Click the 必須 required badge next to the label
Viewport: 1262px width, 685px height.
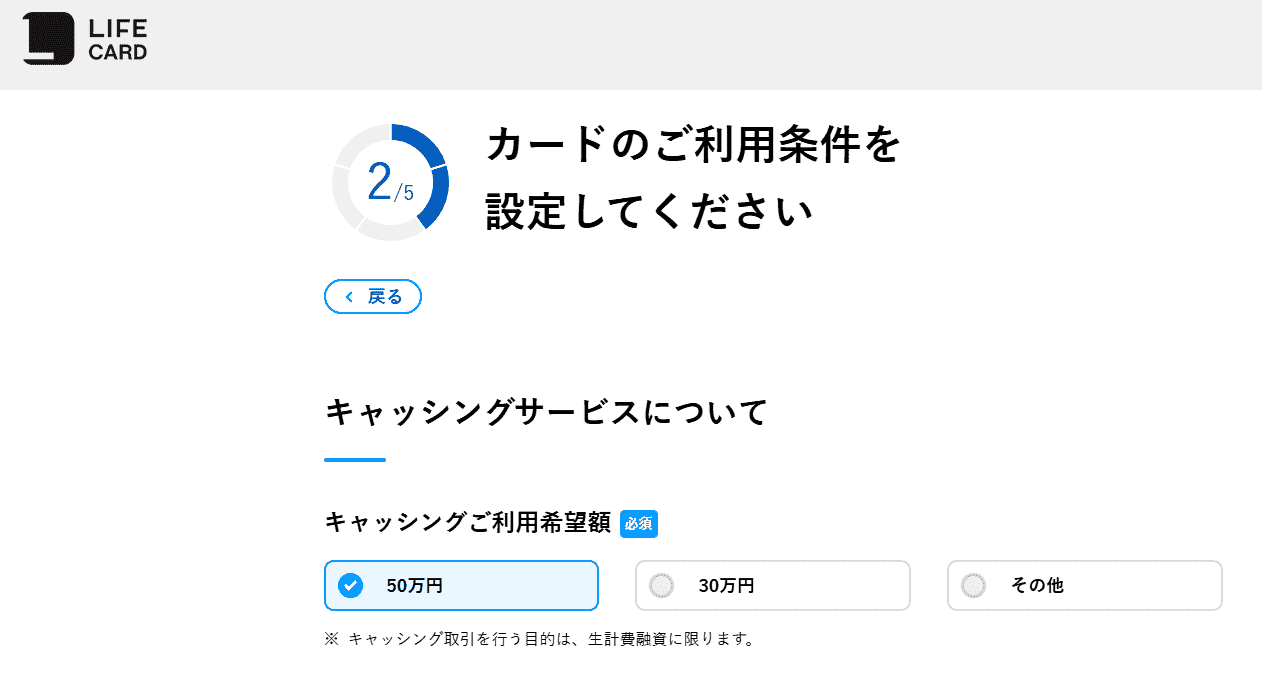[638, 523]
